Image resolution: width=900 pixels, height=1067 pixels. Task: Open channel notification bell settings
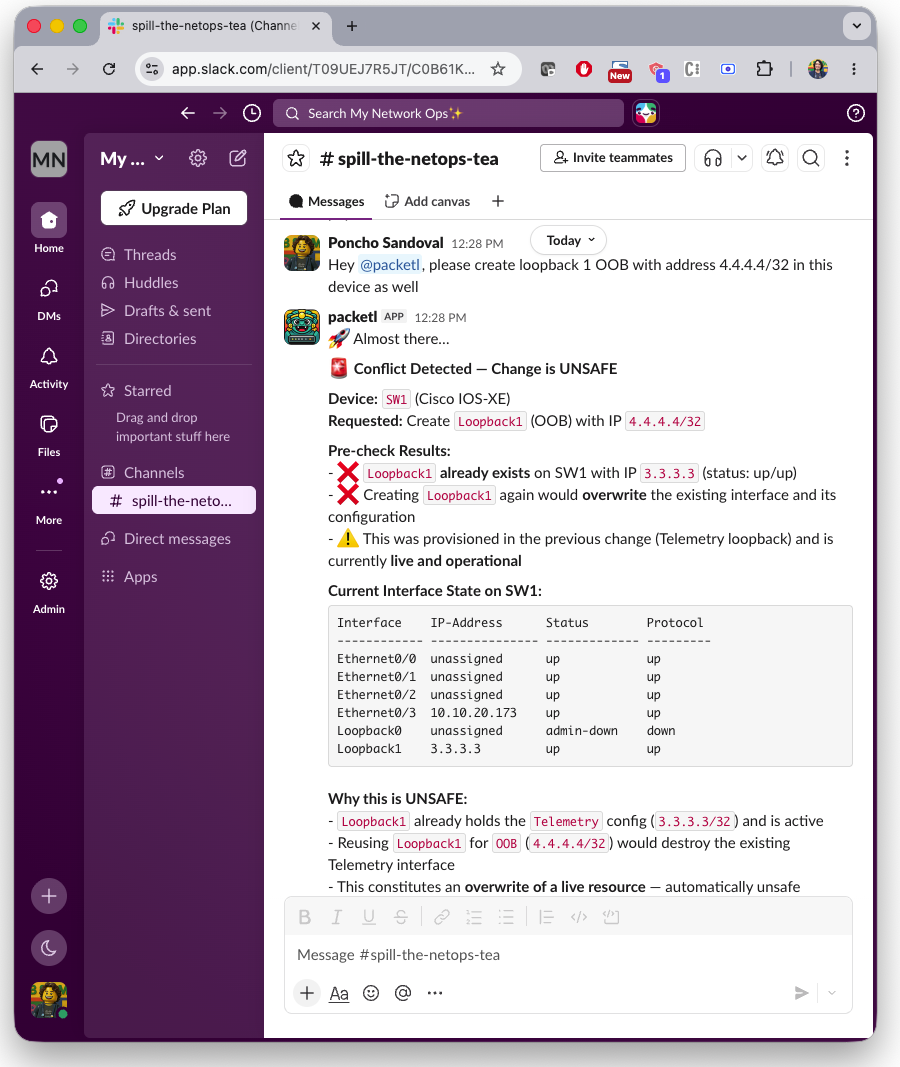[775, 159]
